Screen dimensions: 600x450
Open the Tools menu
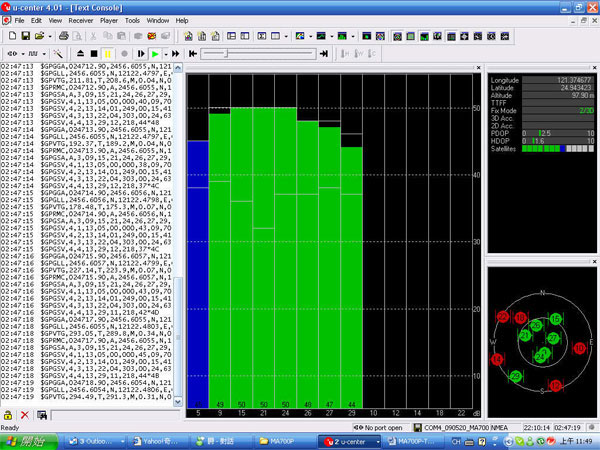[132, 21]
